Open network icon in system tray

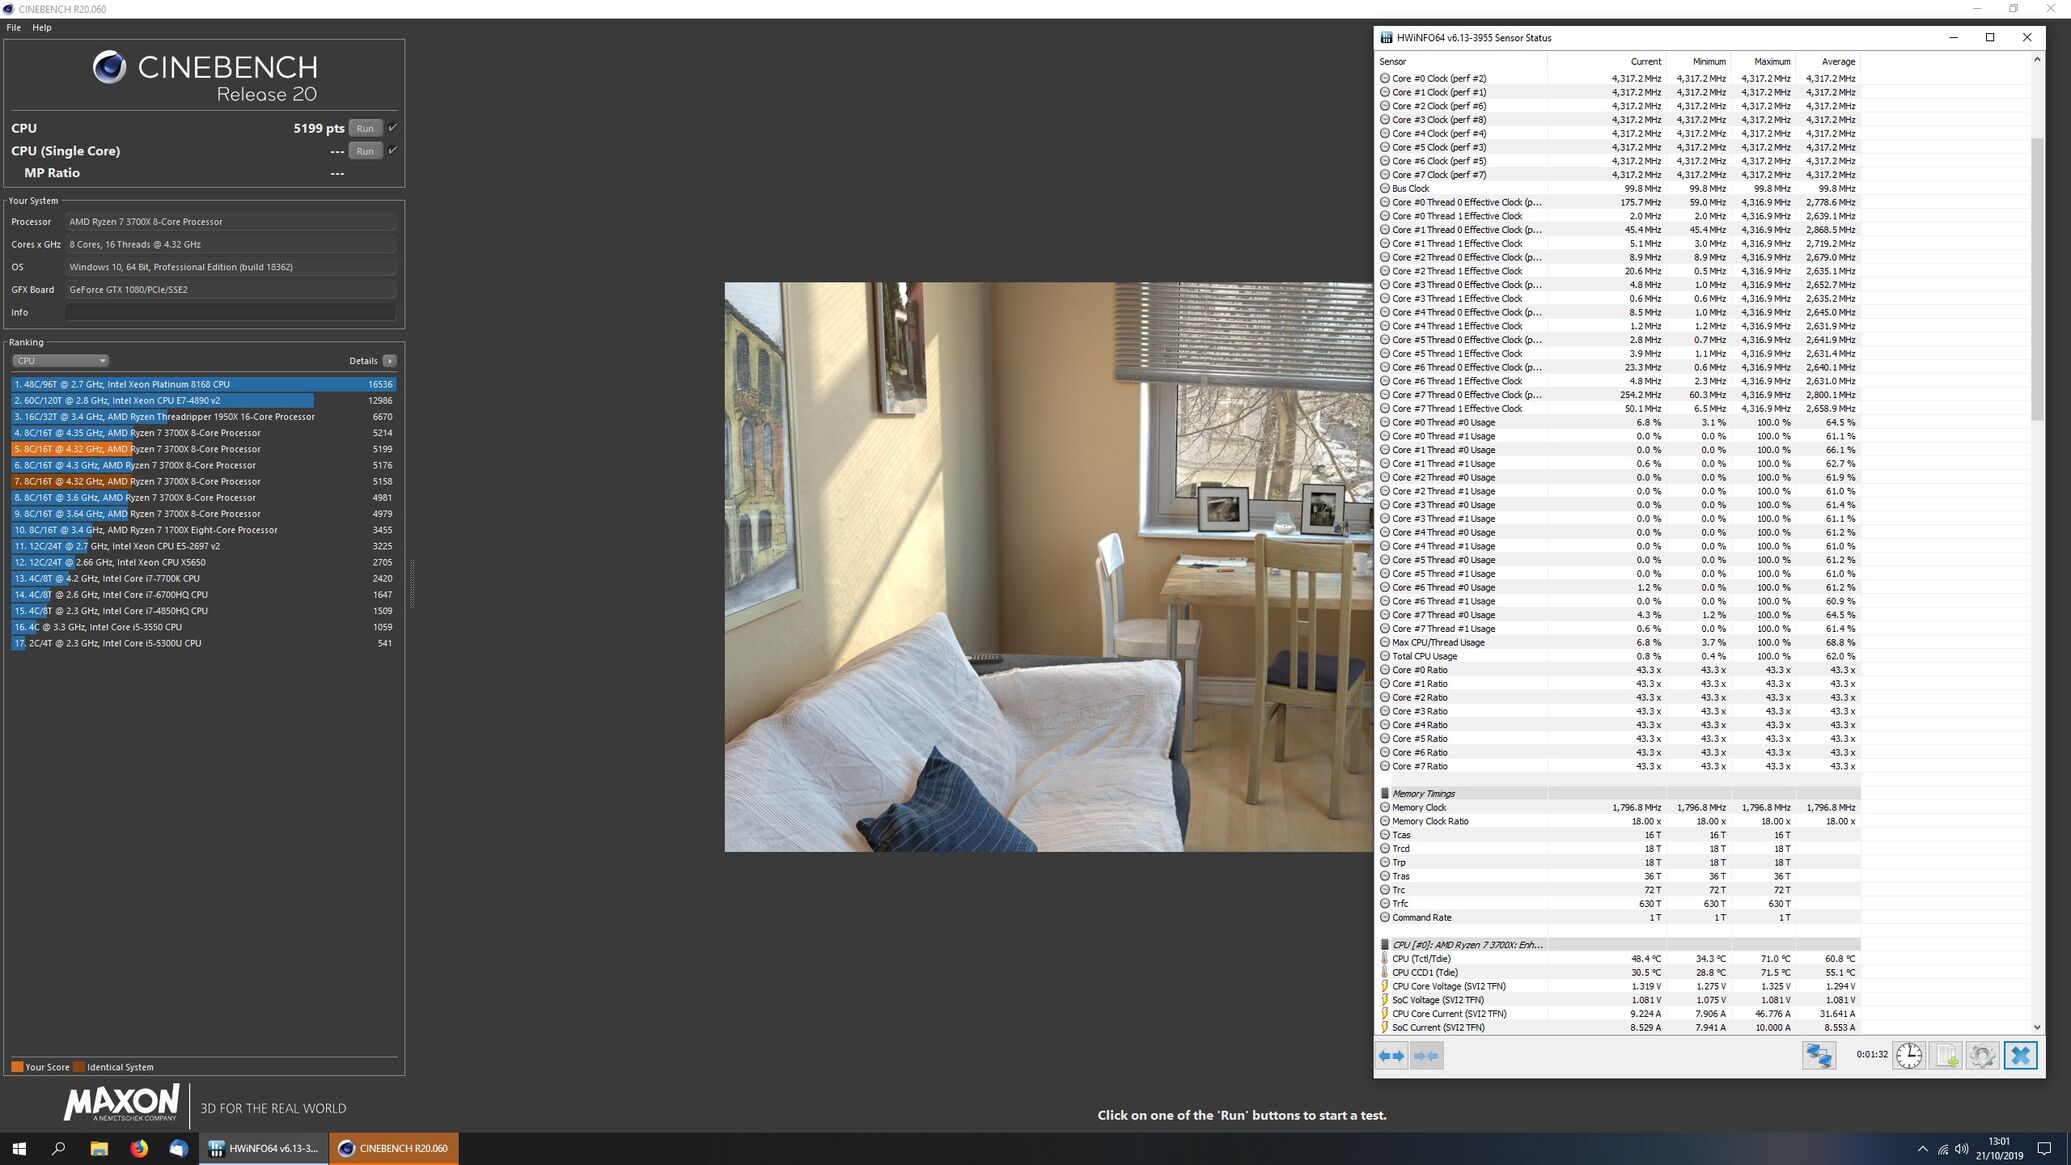click(1942, 1149)
